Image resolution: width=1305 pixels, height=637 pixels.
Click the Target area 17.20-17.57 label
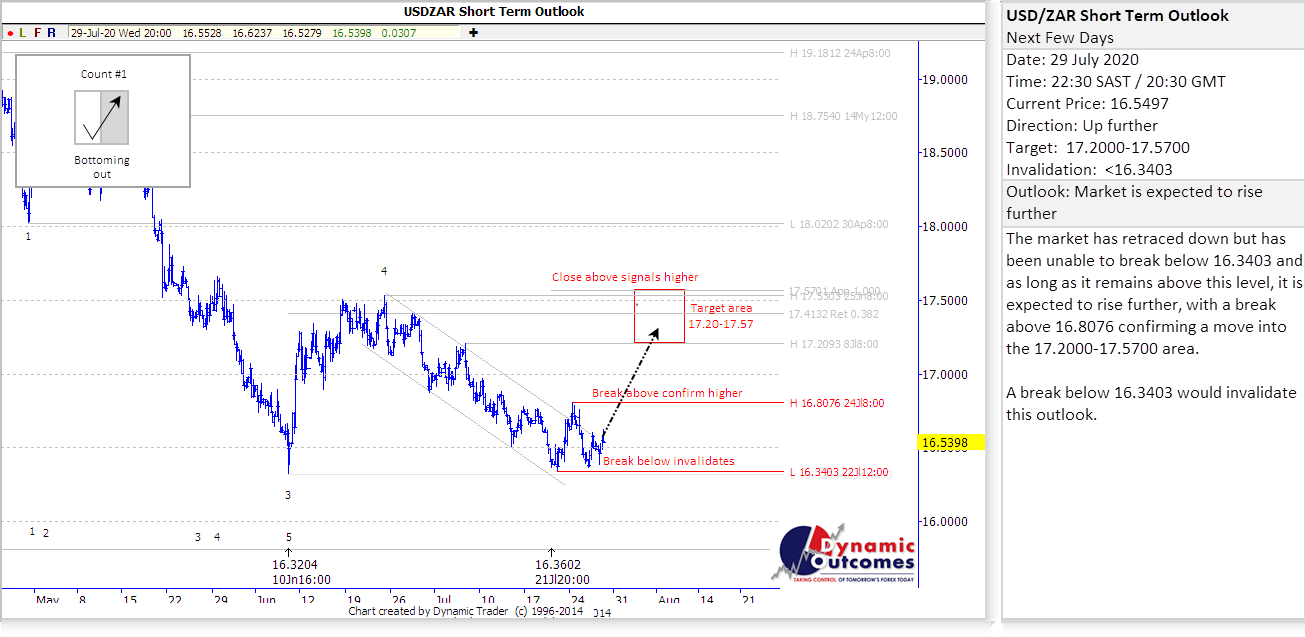click(721, 316)
